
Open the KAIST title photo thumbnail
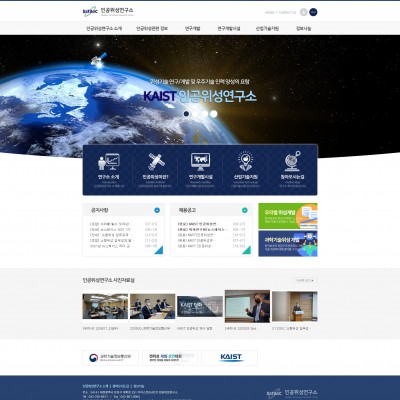(200, 307)
